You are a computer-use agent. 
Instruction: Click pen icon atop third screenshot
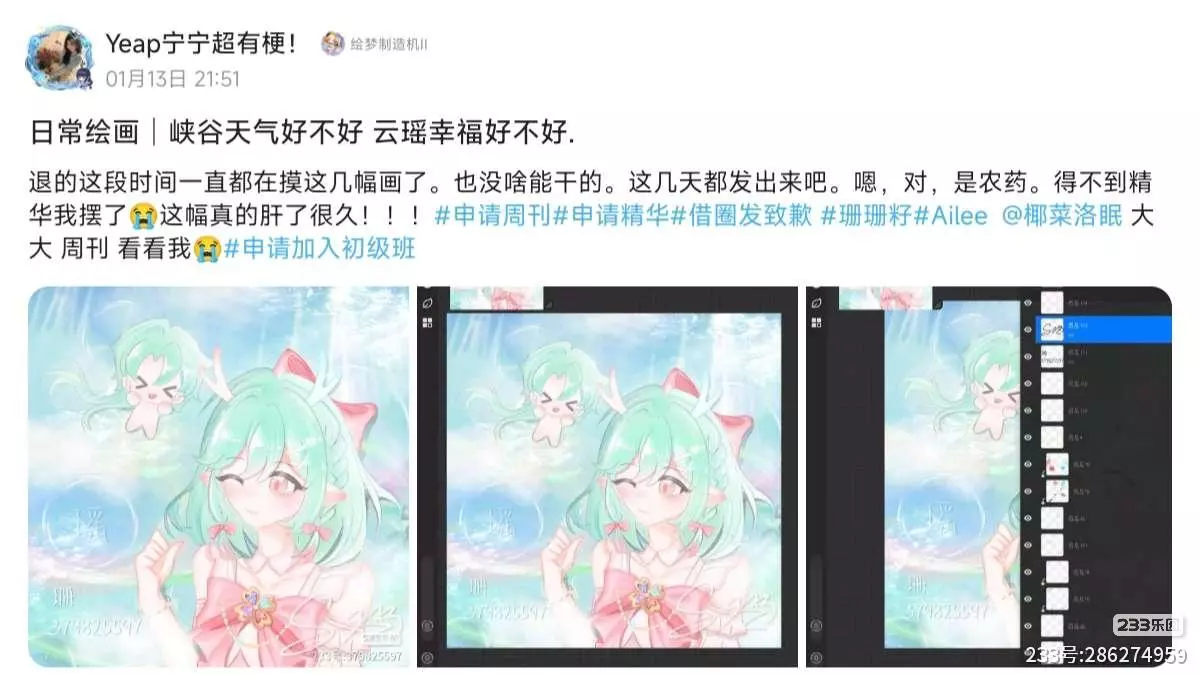816,303
